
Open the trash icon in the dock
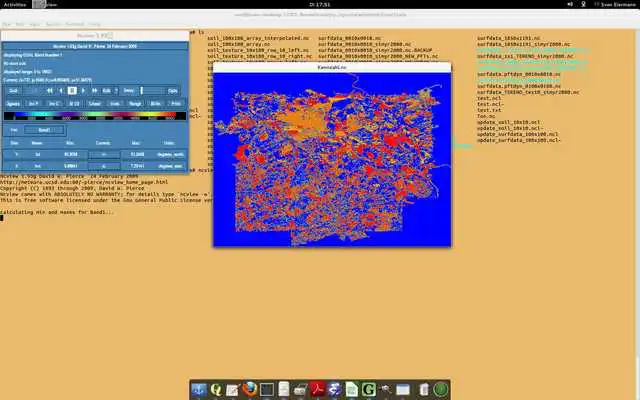click(x=423, y=389)
